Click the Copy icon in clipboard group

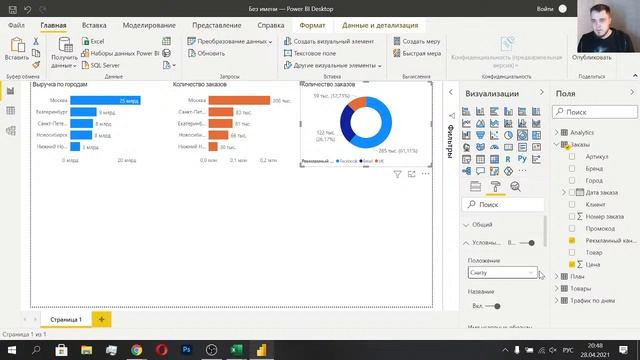click(x=36, y=53)
